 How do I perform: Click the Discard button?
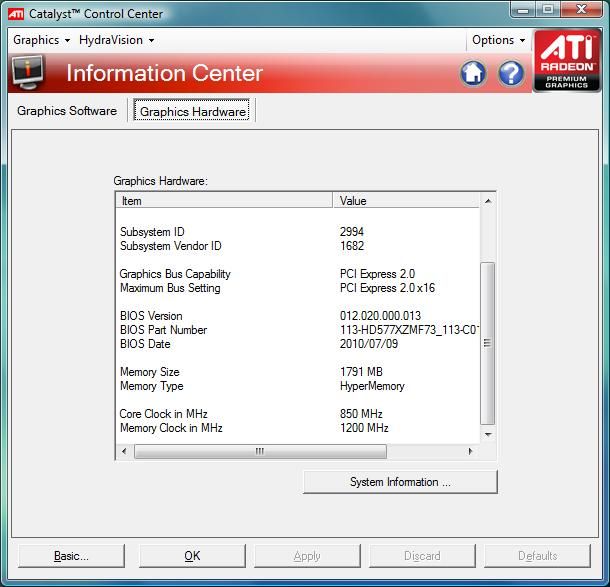[422, 556]
